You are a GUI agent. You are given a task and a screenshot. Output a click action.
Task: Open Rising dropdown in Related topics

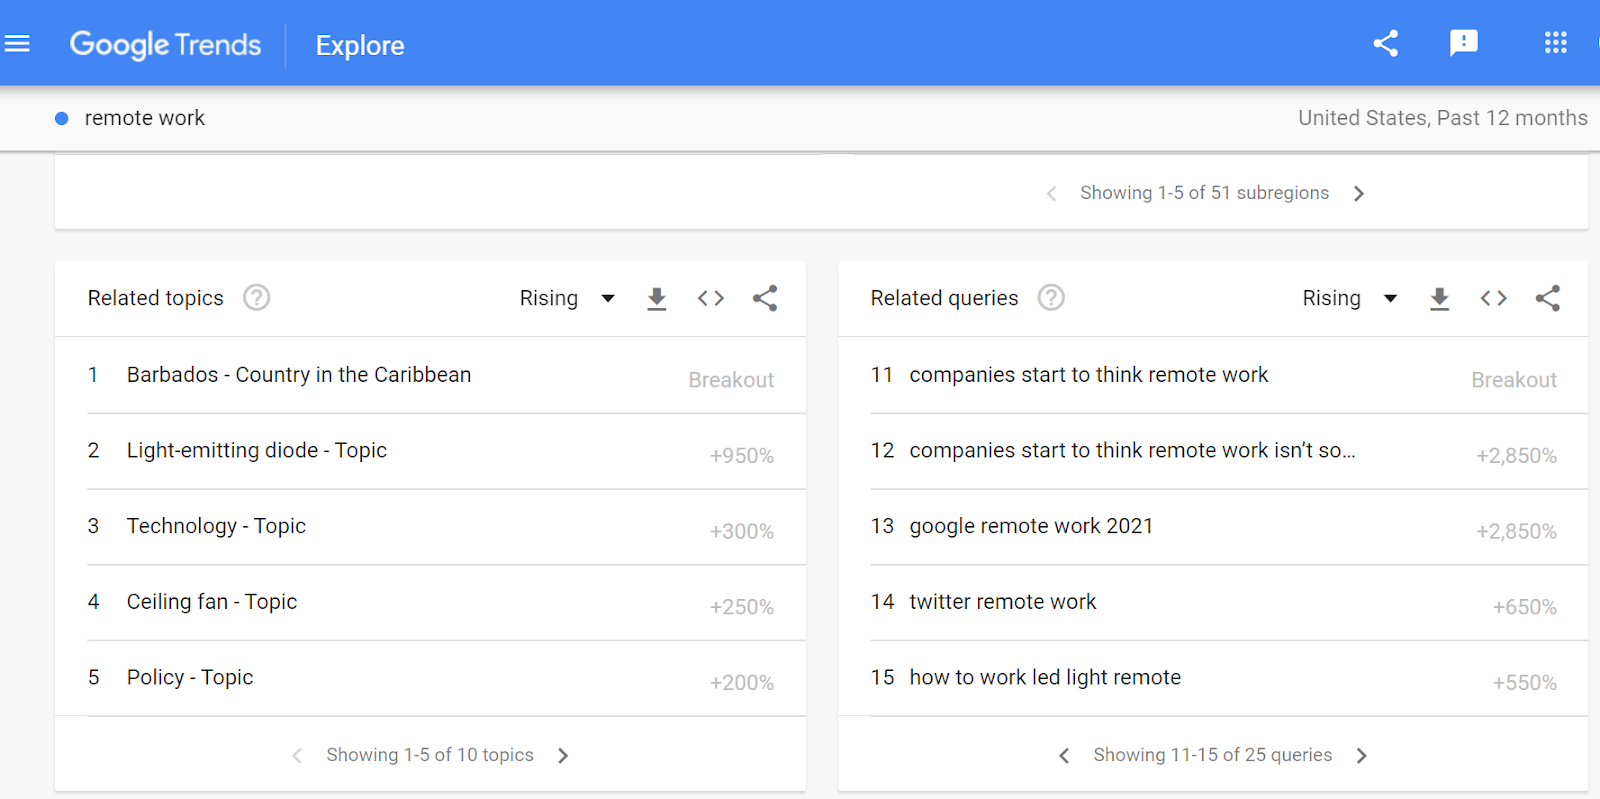coord(567,298)
